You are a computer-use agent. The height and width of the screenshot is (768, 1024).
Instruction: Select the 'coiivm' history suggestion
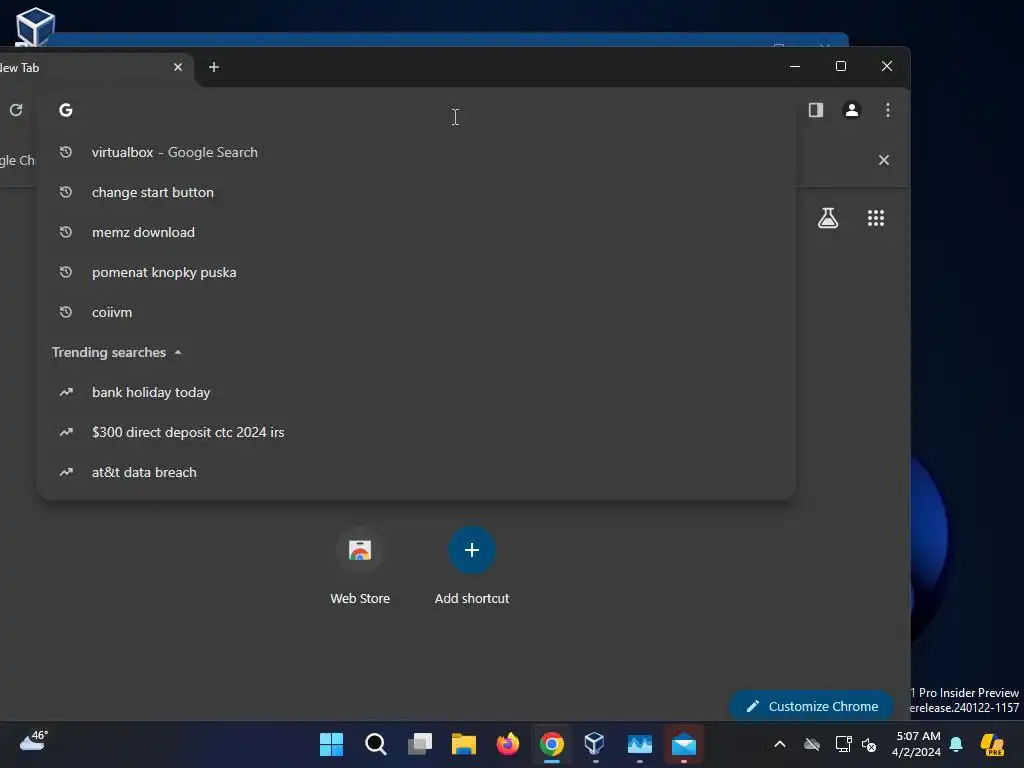click(x=416, y=312)
